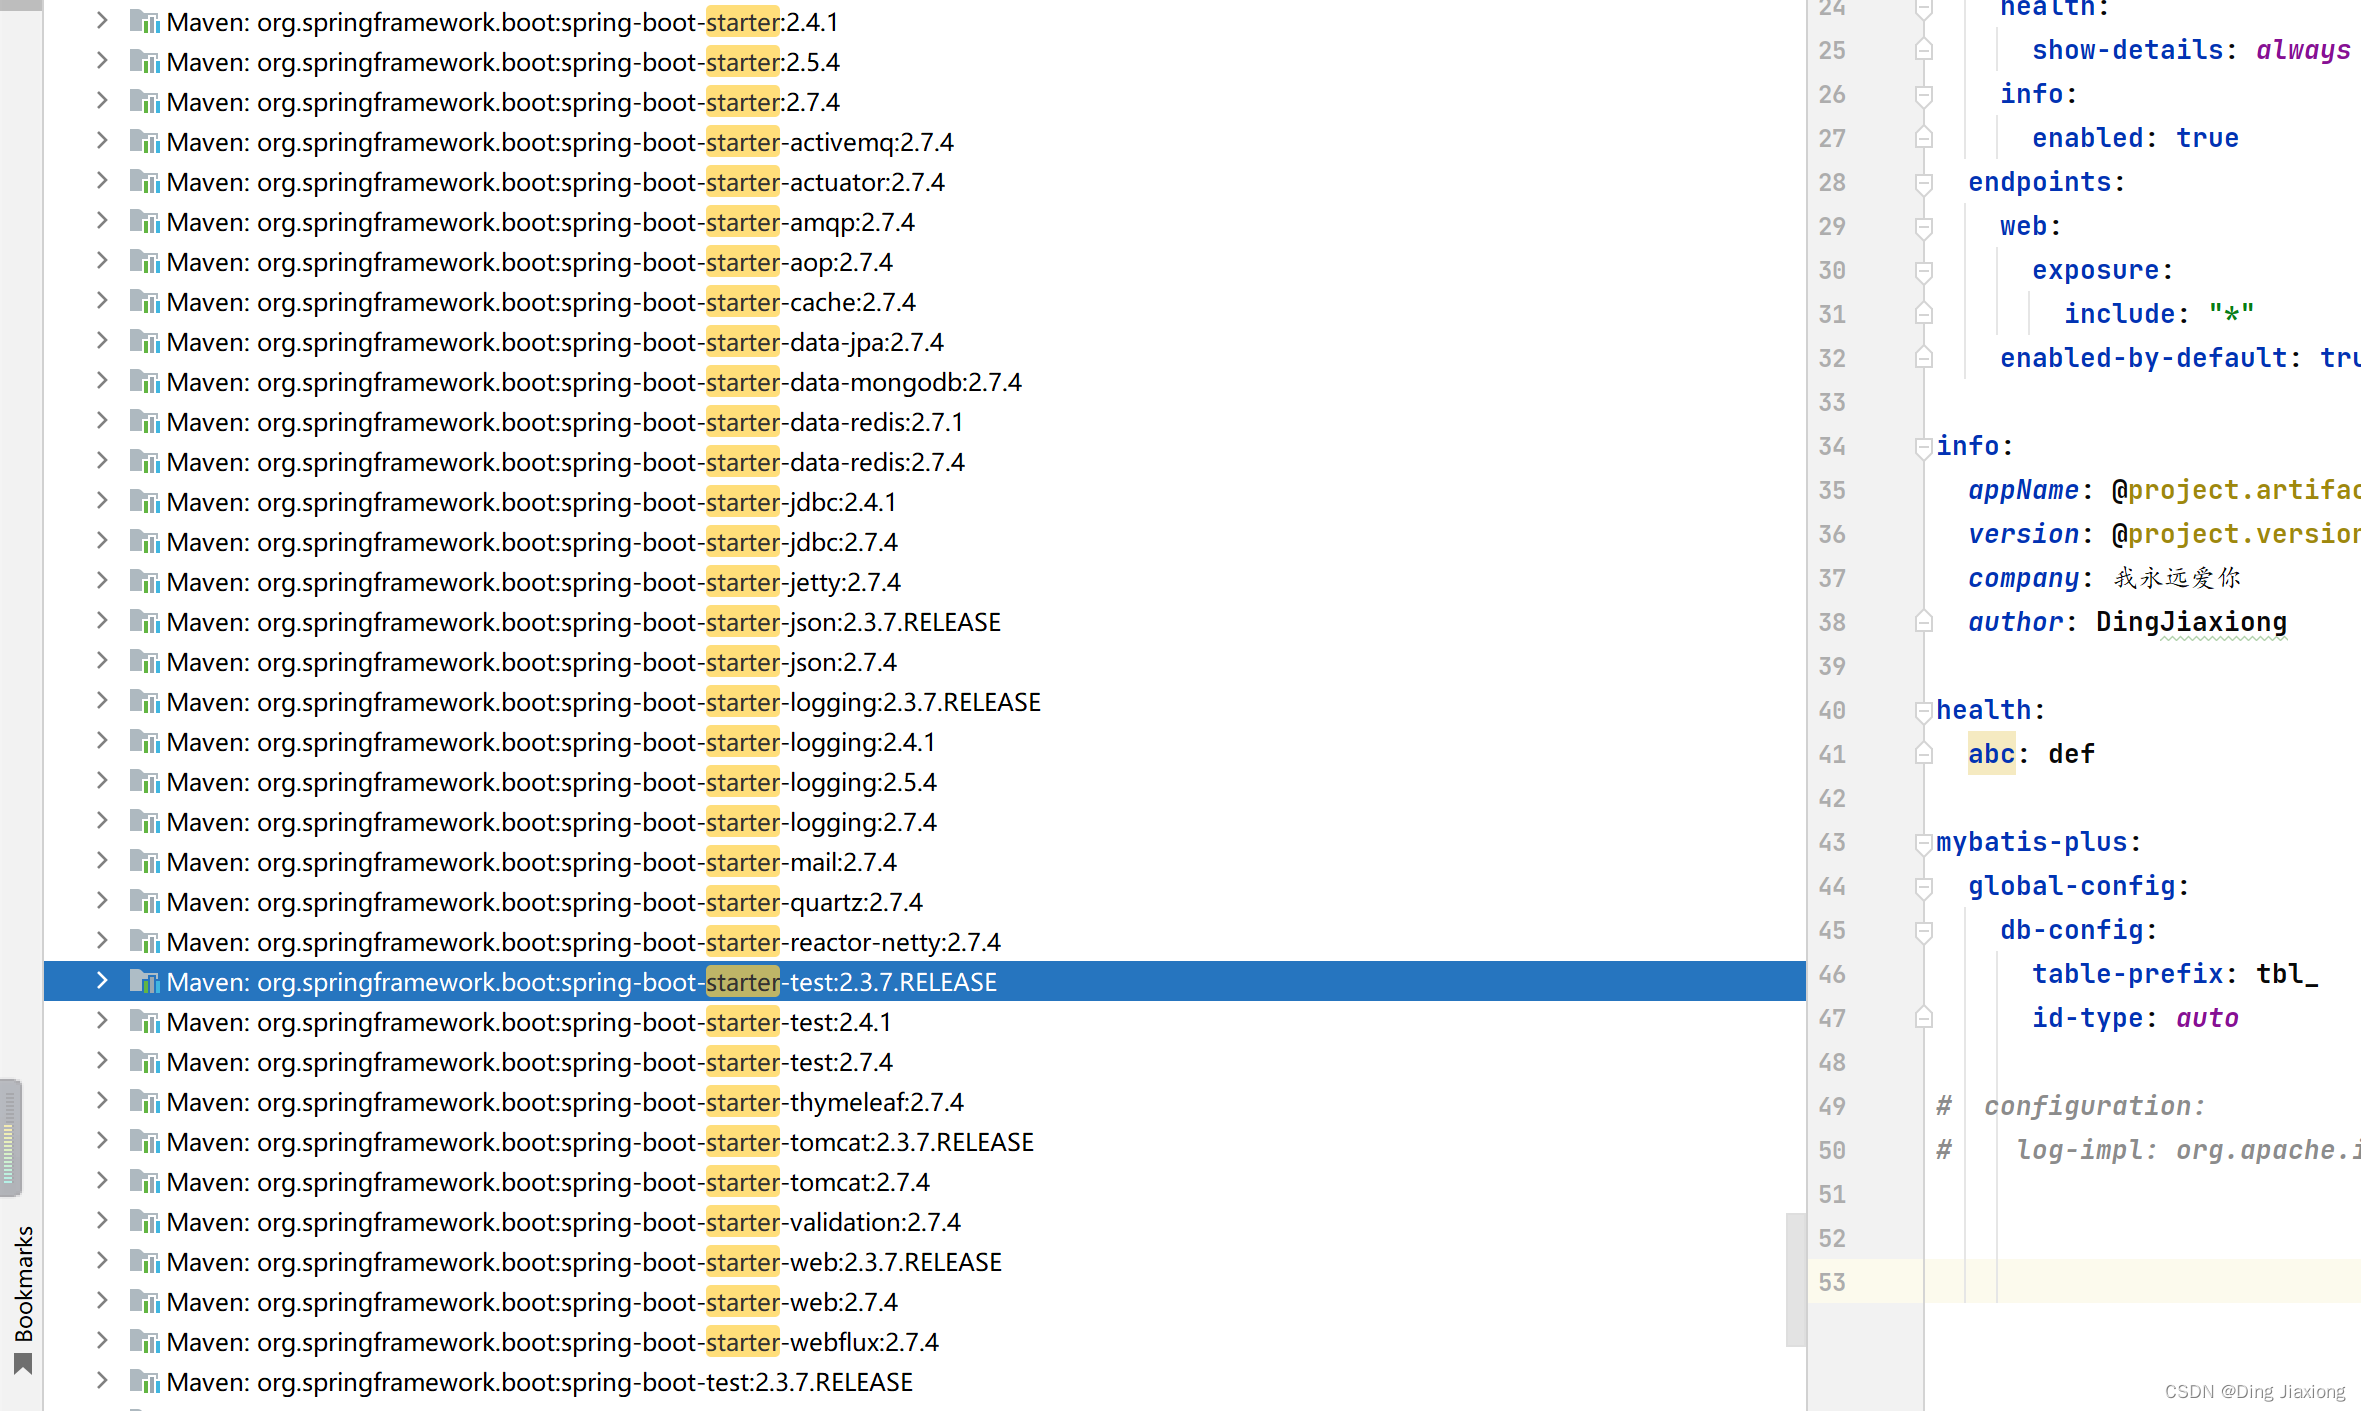Select spring-boot-starter-test:2.7.4 library row
2361x1411 pixels.
[925, 1062]
